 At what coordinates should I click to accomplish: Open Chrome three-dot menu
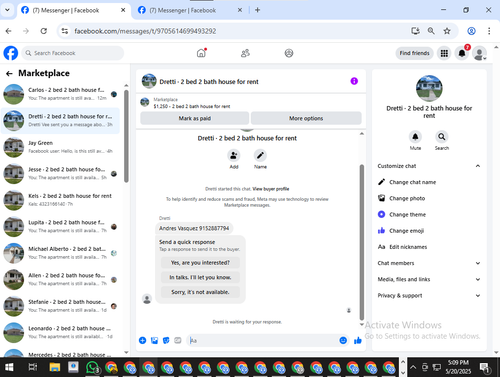(489, 31)
